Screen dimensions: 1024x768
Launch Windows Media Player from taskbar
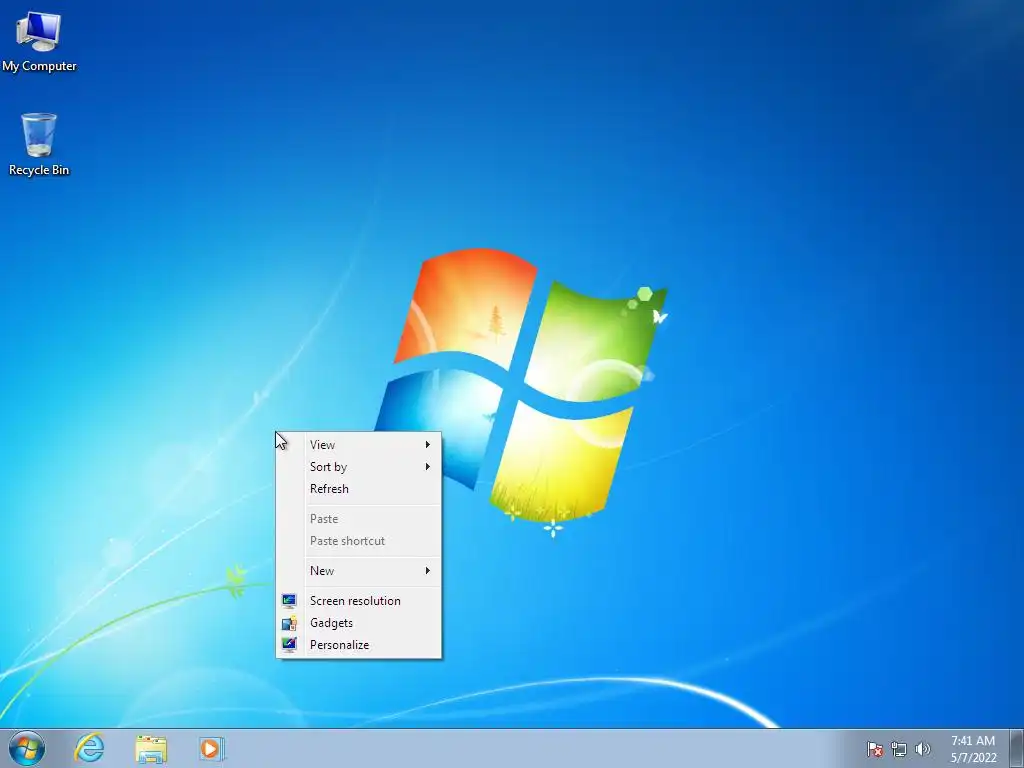tap(212, 748)
